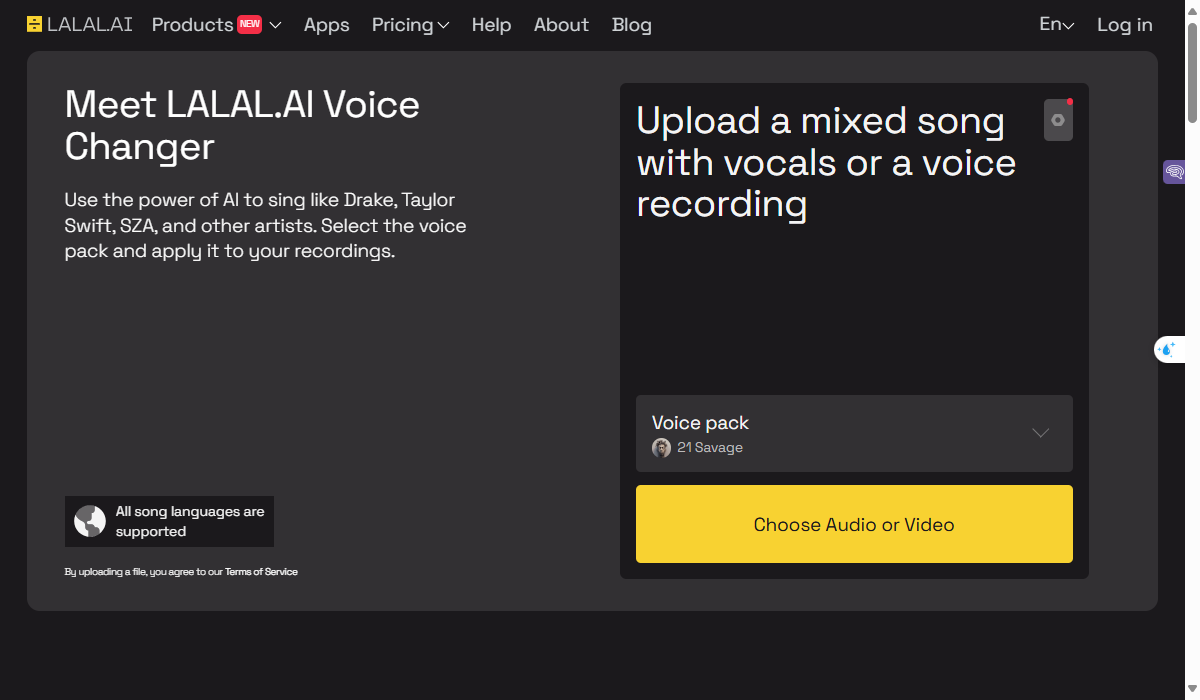Click the LALAL.AI yellow logo icon
1200x700 pixels.
35,25
